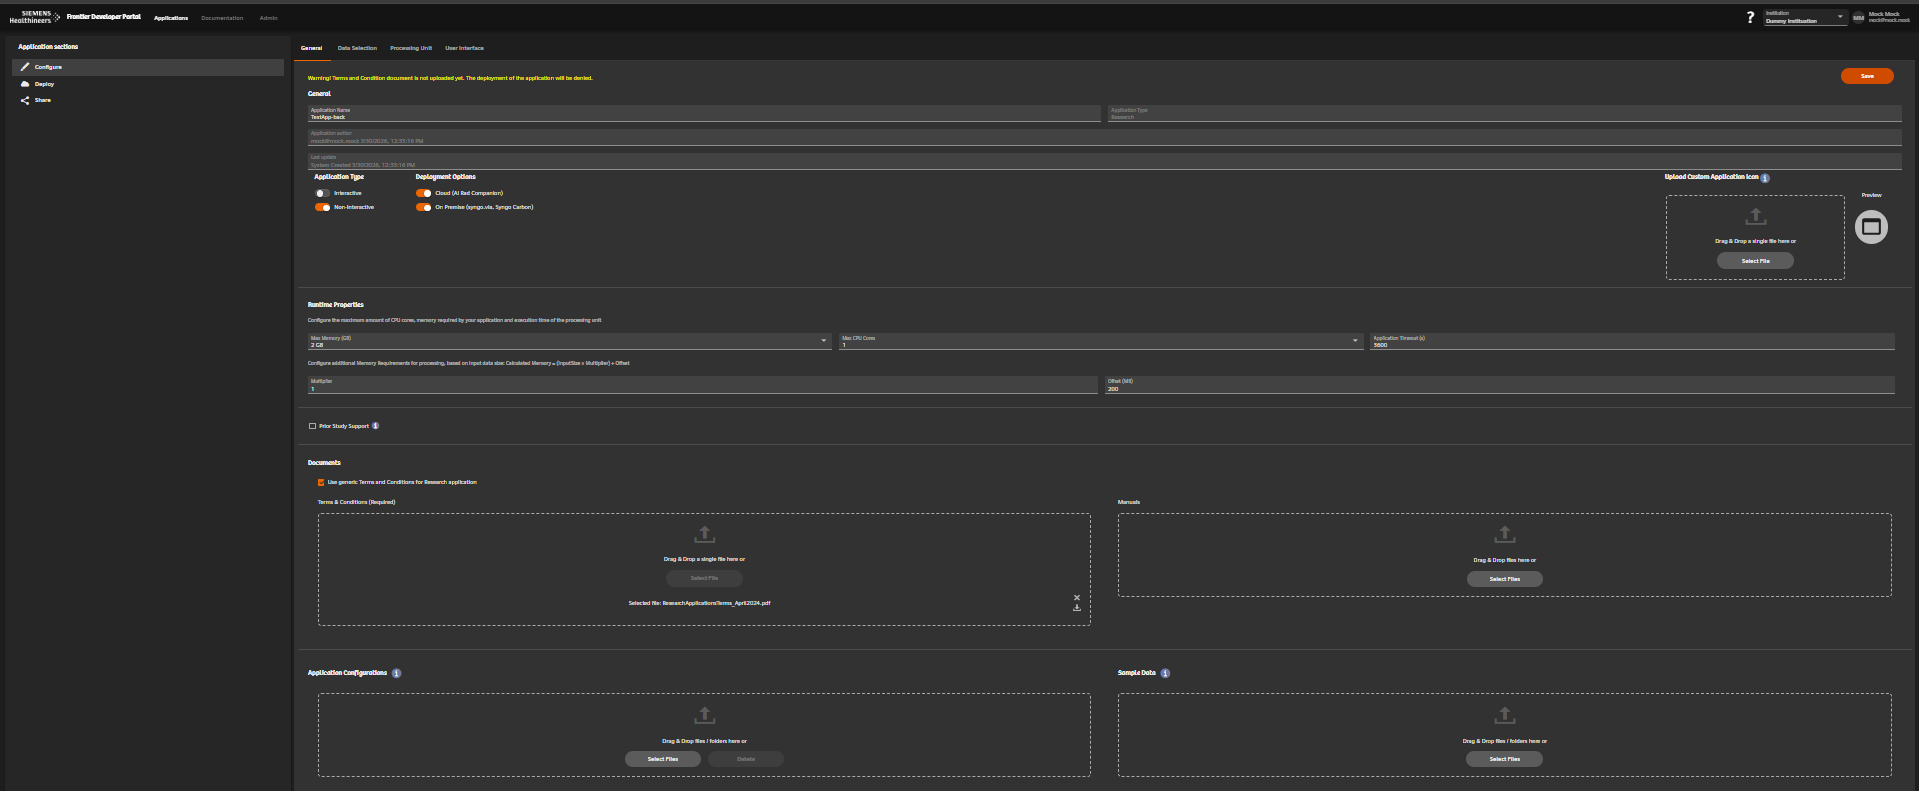Open the Processing Unit tab
Image resolution: width=1919 pixels, height=791 pixels.
411,48
